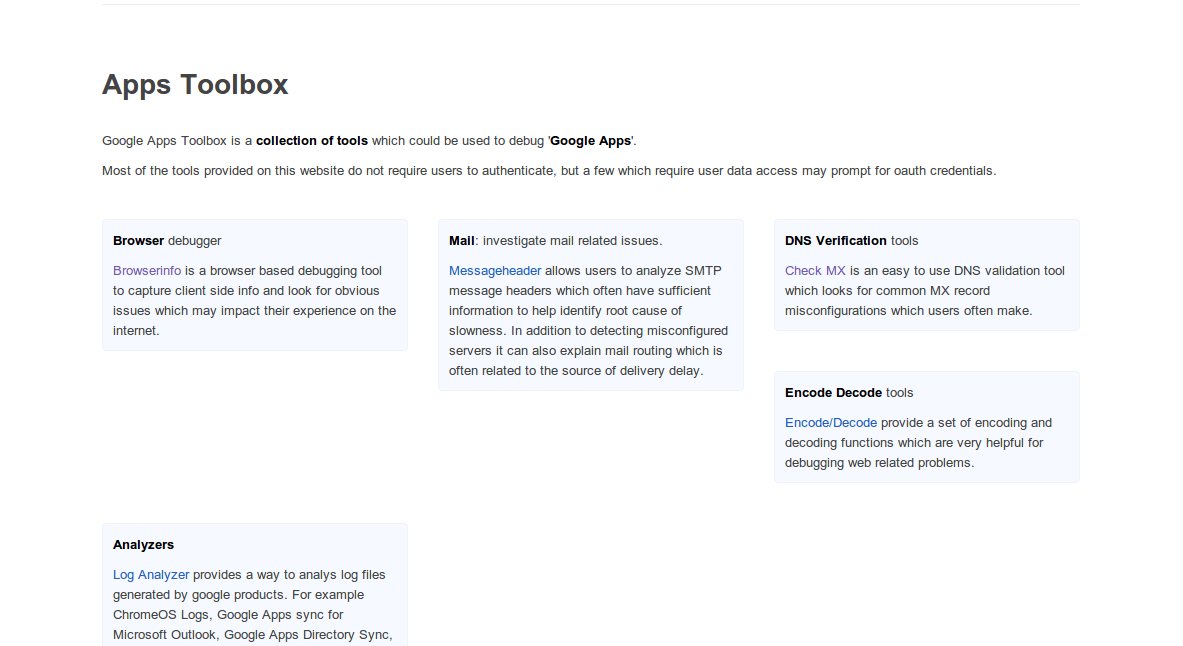Click the Check MX link
Screen dimensions: 1183x646
click(x=815, y=271)
